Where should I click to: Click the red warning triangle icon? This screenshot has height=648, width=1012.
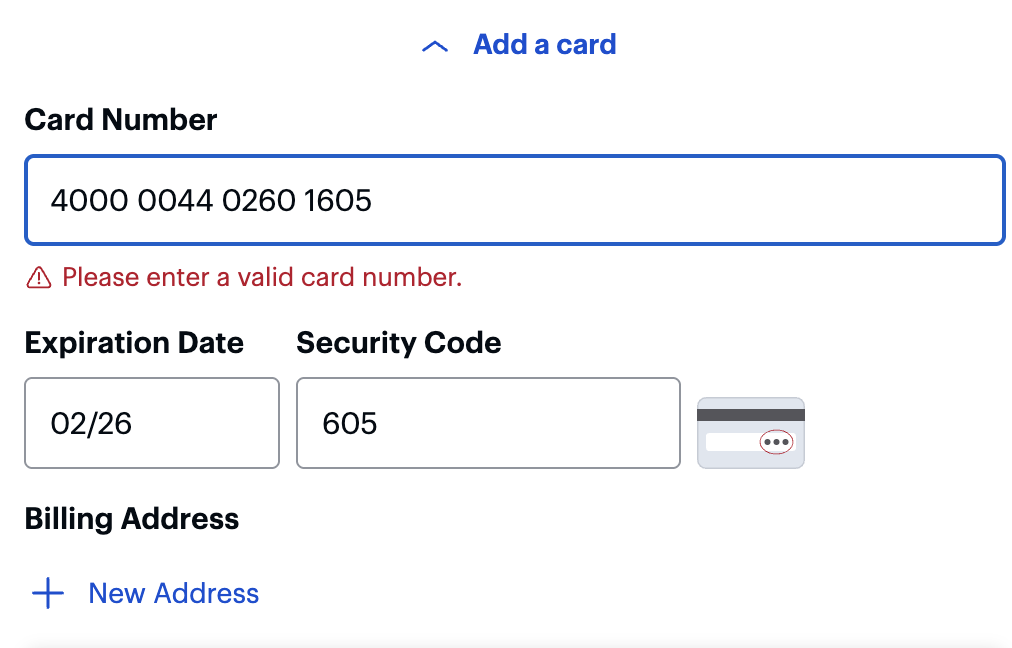coord(38,277)
